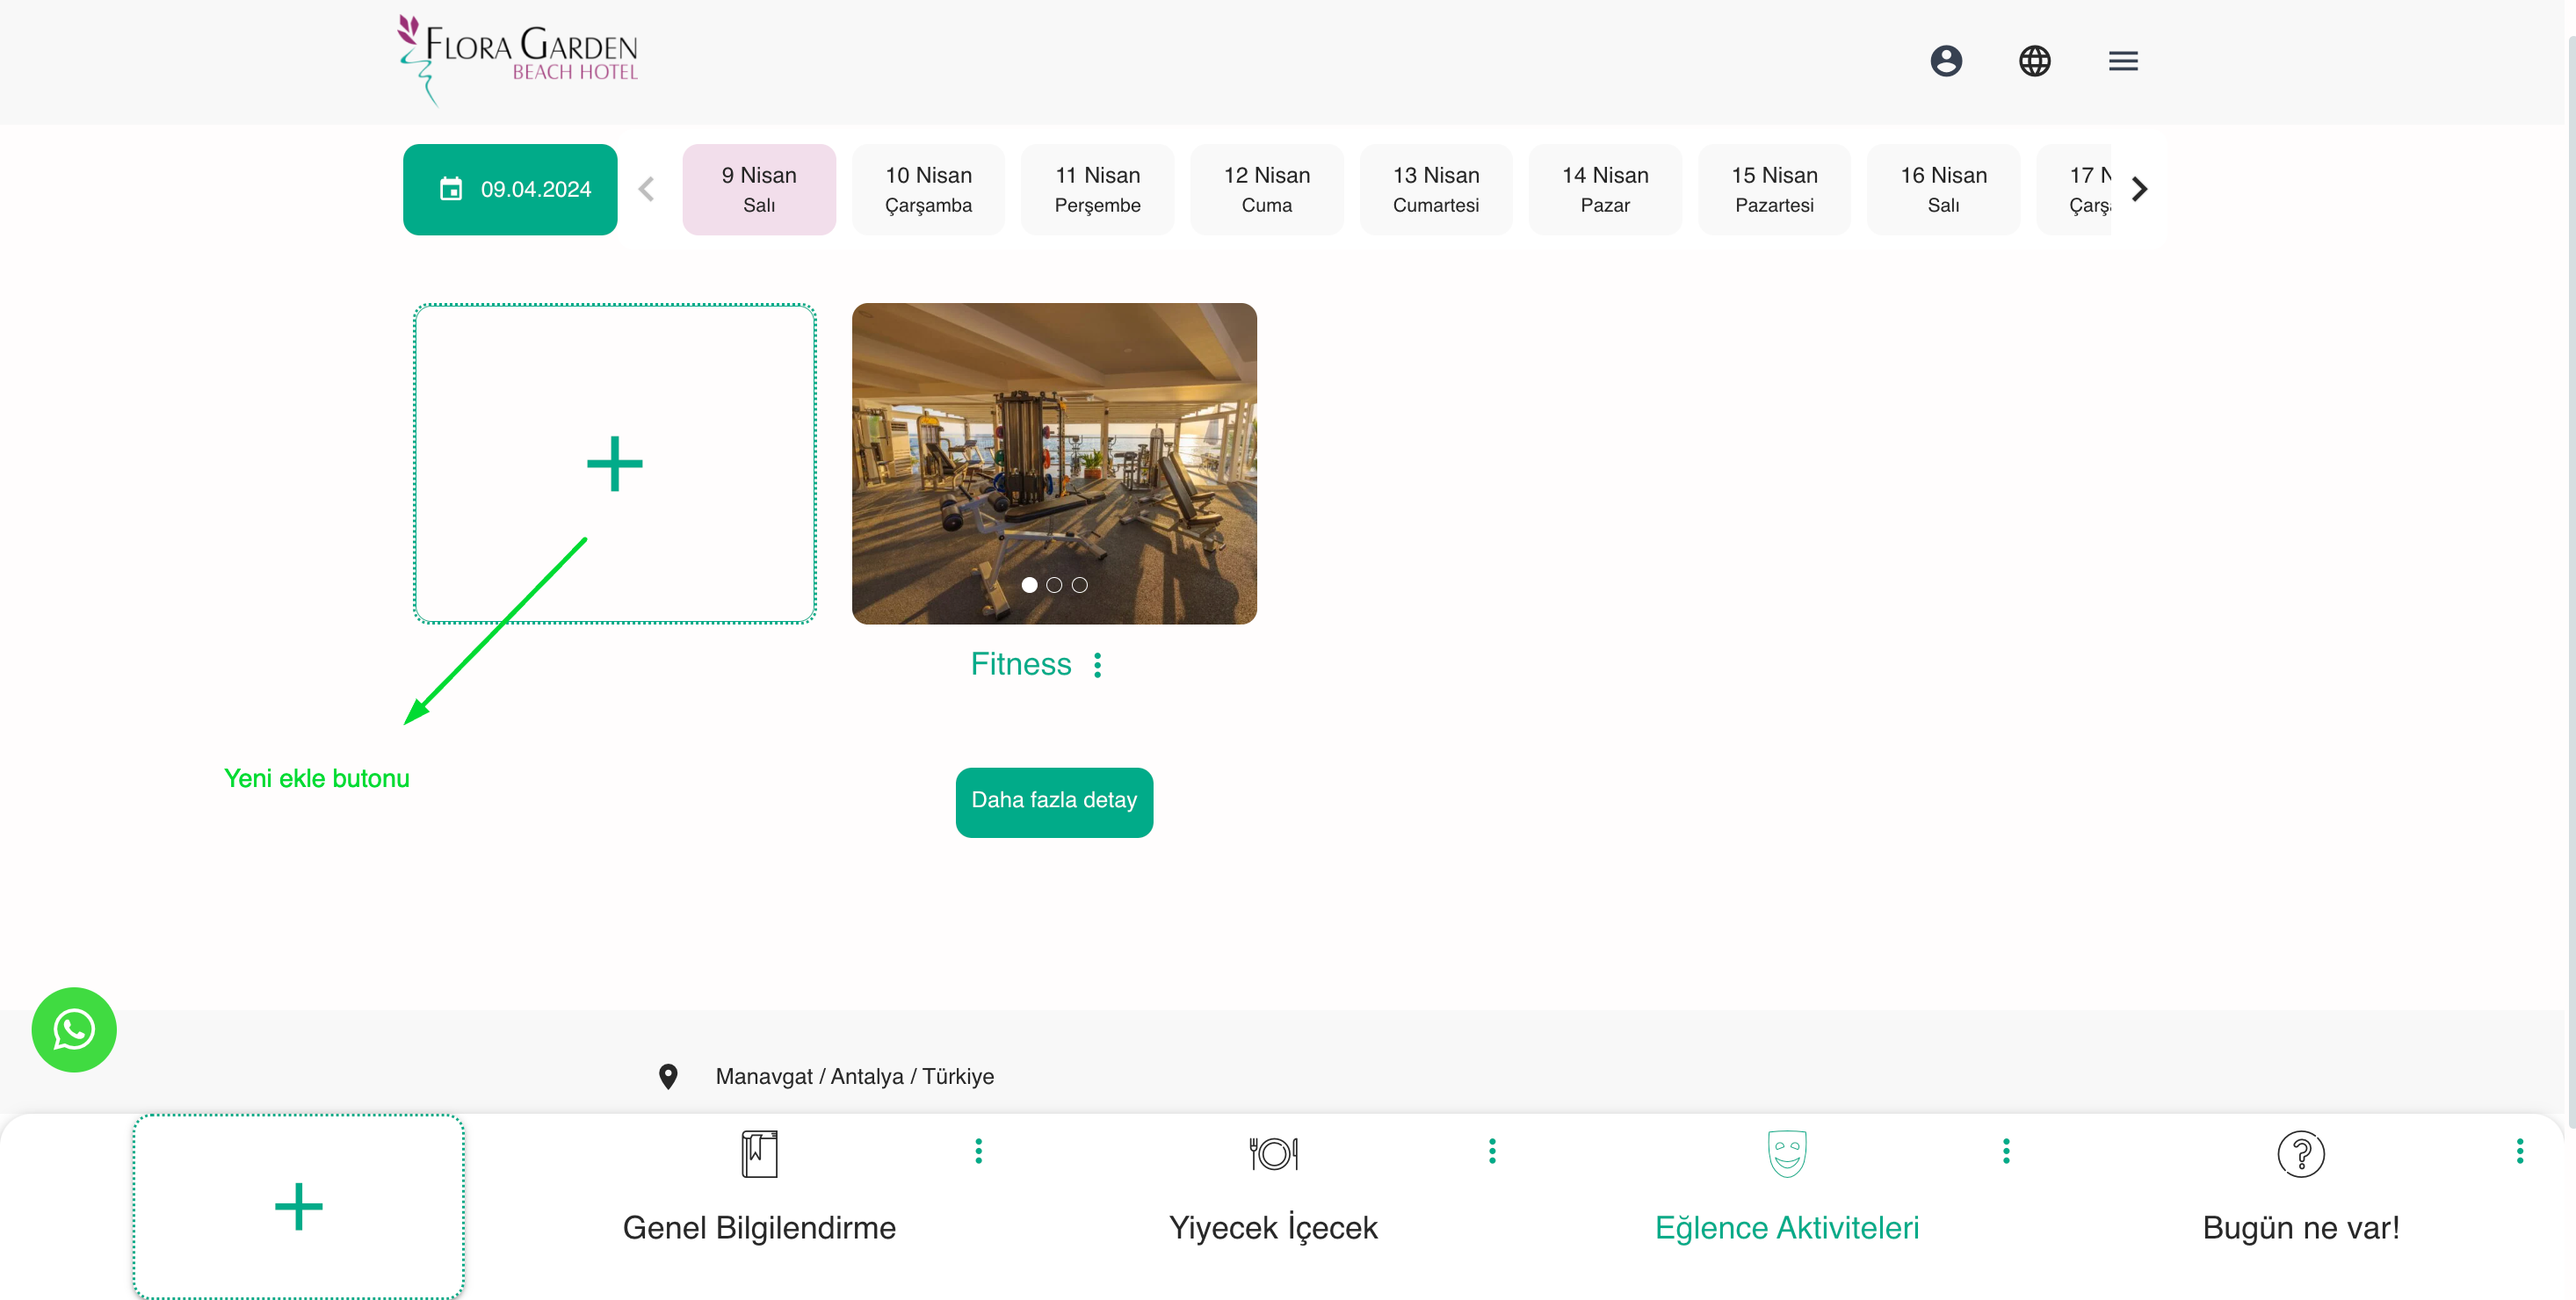
Task: Open the user account profile icon
Action: point(1945,61)
